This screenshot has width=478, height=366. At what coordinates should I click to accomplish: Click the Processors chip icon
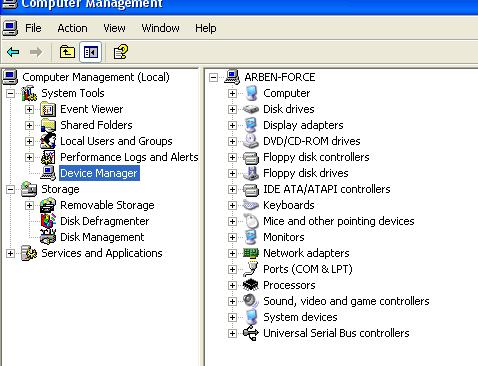251,285
